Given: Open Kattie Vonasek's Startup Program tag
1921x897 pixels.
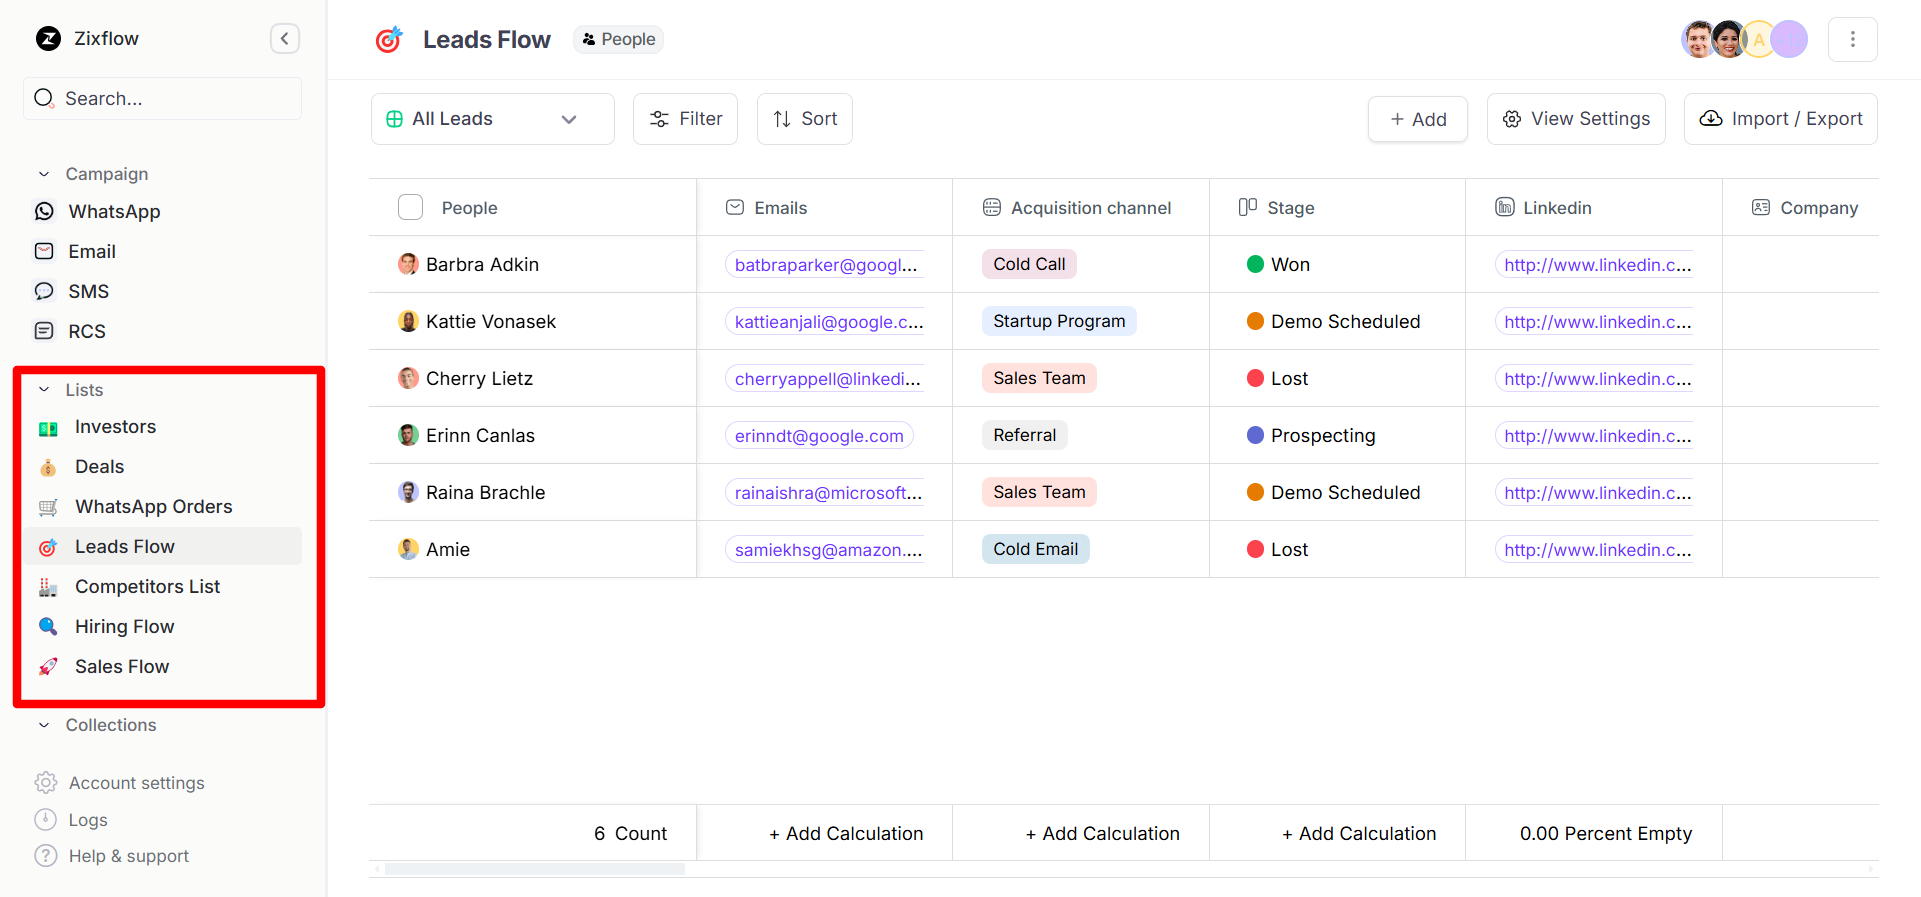Looking at the screenshot, I should [1059, 321].
